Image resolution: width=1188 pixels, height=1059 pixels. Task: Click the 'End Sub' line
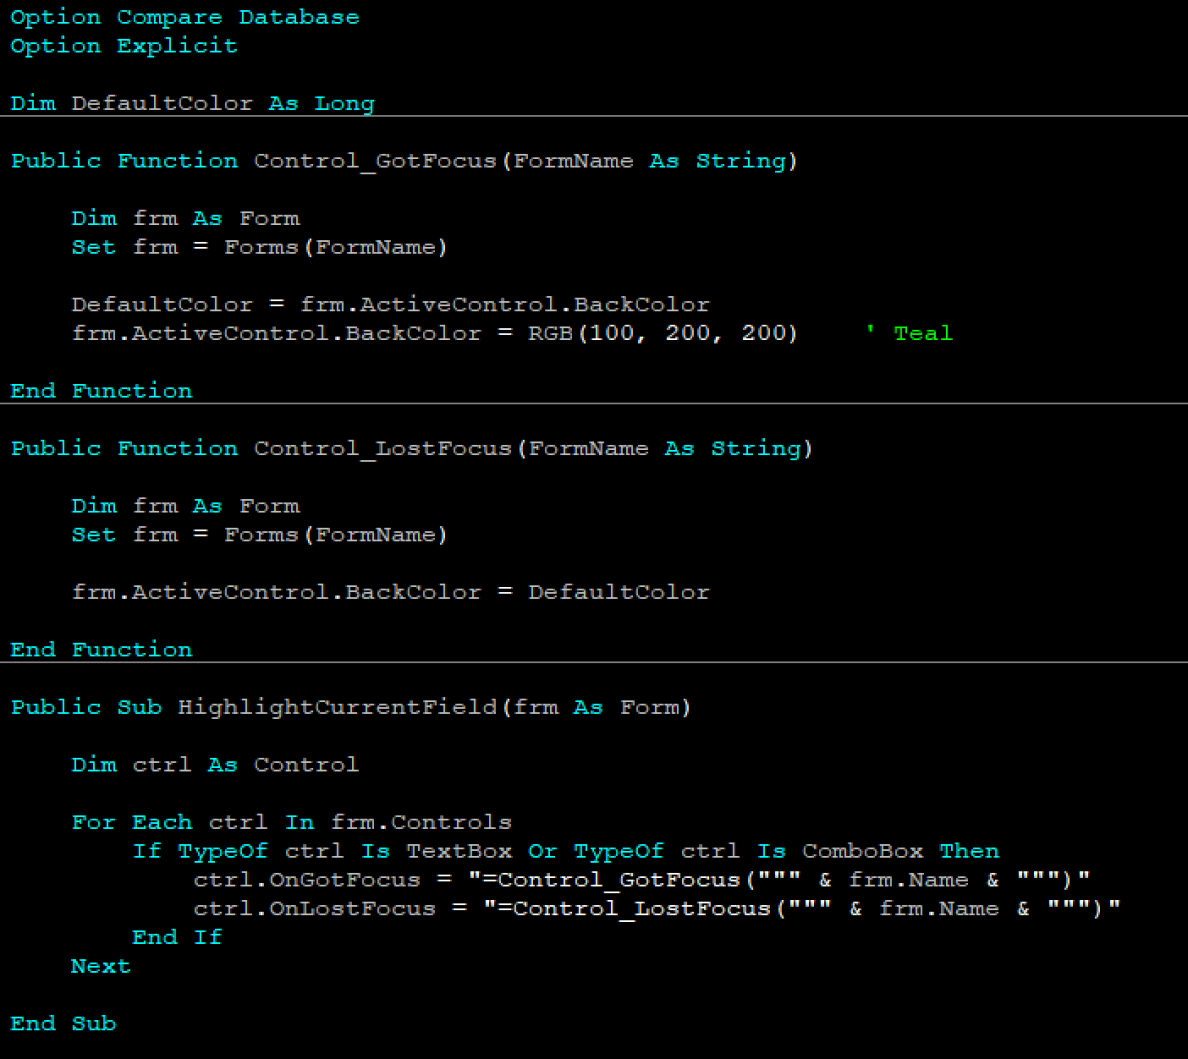tap(64, 1024)
